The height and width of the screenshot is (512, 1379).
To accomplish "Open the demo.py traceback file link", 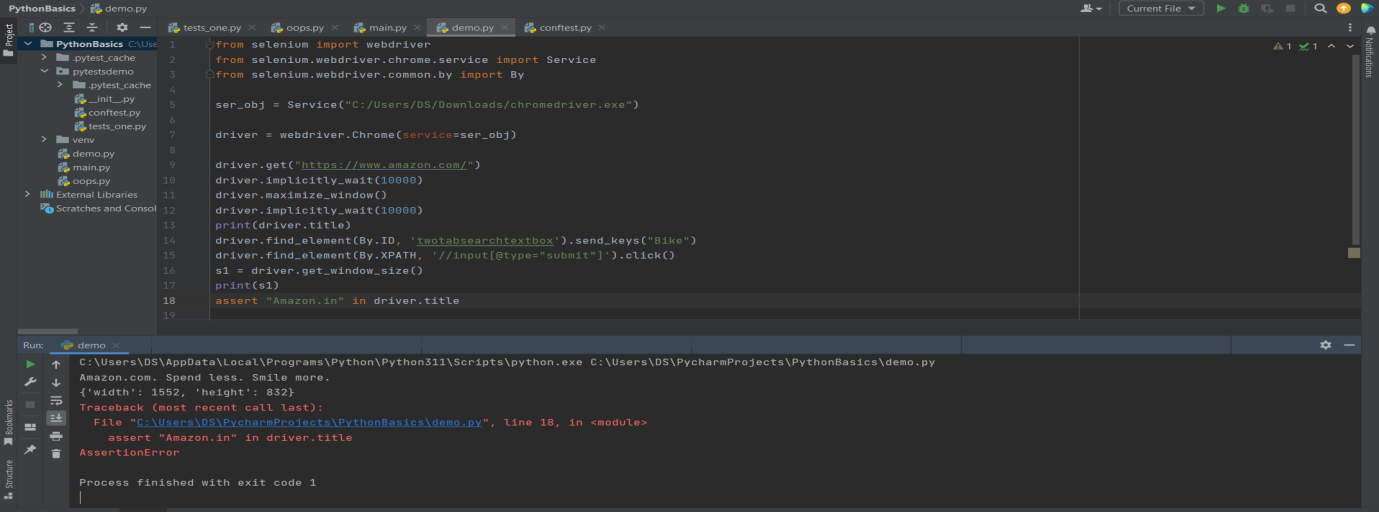I will point(309,423).
